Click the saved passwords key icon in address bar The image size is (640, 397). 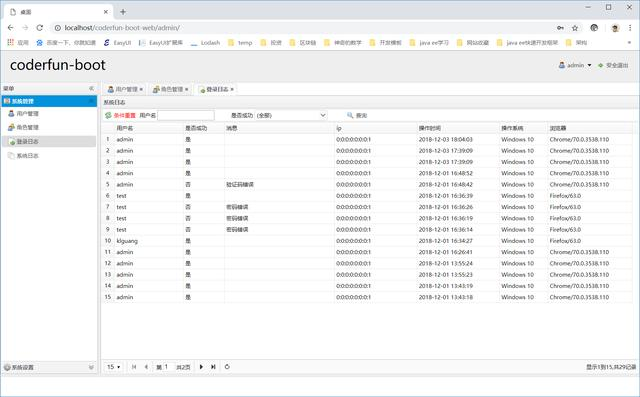coord(560,28)
